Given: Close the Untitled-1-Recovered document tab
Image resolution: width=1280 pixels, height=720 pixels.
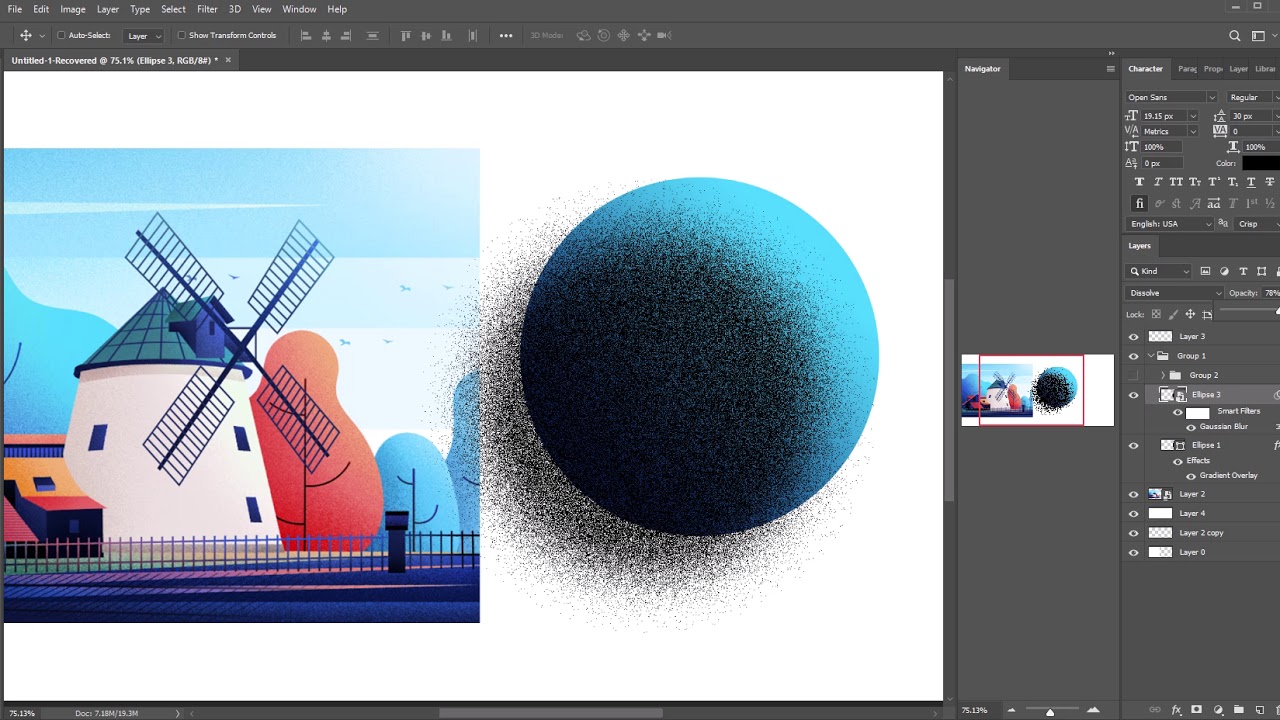Looking at the screenshot, I should pos(228,60).
